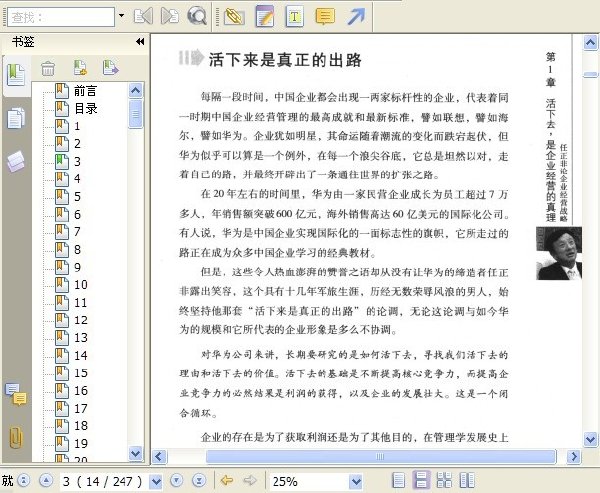Open bookmark 17
Viewport: 600px width, 493px height.
[x=72, y=408]
